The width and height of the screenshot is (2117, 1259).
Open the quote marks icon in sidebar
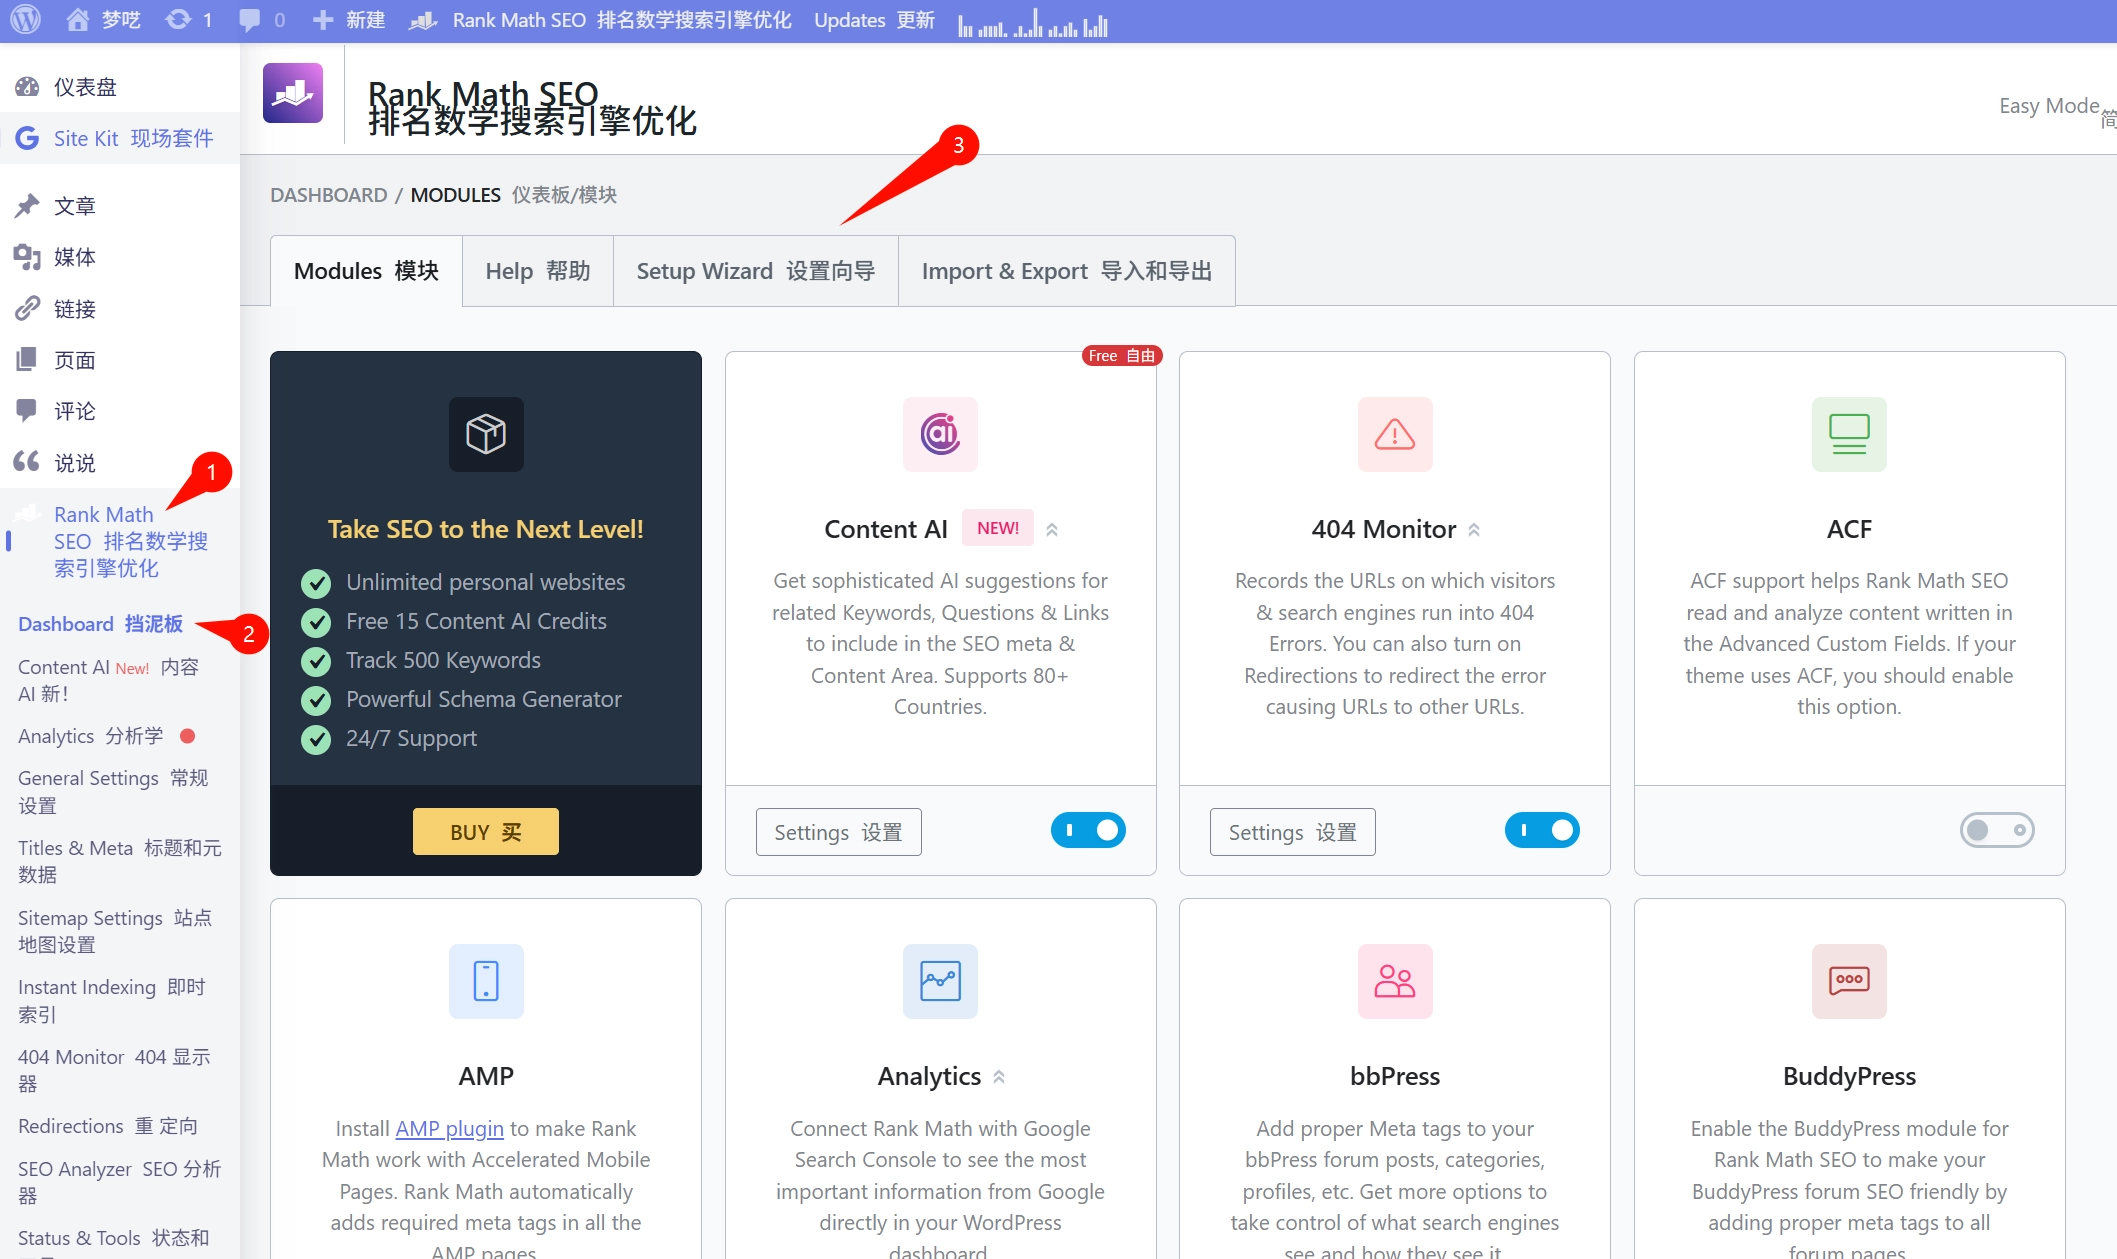[27, 462]
